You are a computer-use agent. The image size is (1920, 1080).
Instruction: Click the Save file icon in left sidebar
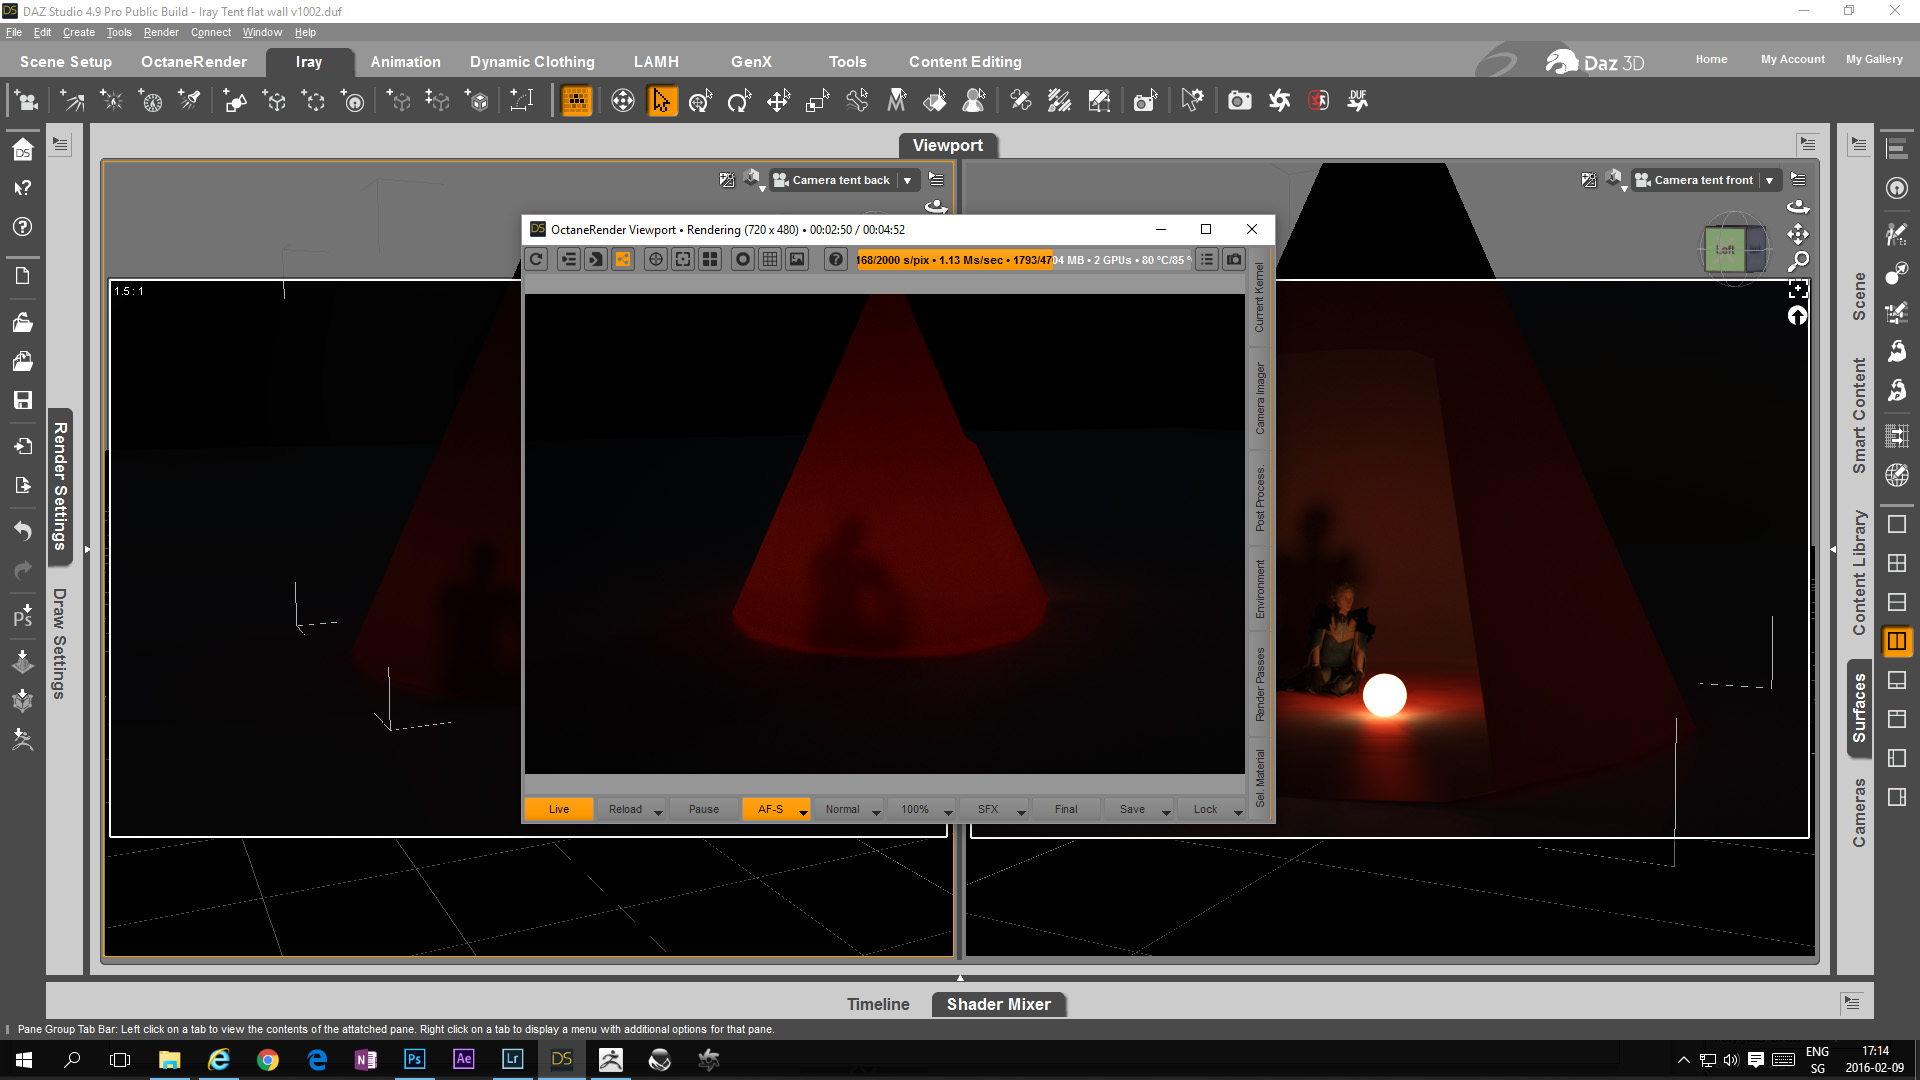coord(23,400)
